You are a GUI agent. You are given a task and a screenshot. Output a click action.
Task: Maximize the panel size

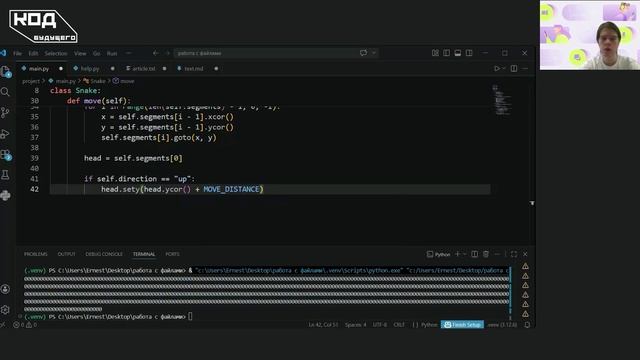pyautogui.click(x=514, y=254)
